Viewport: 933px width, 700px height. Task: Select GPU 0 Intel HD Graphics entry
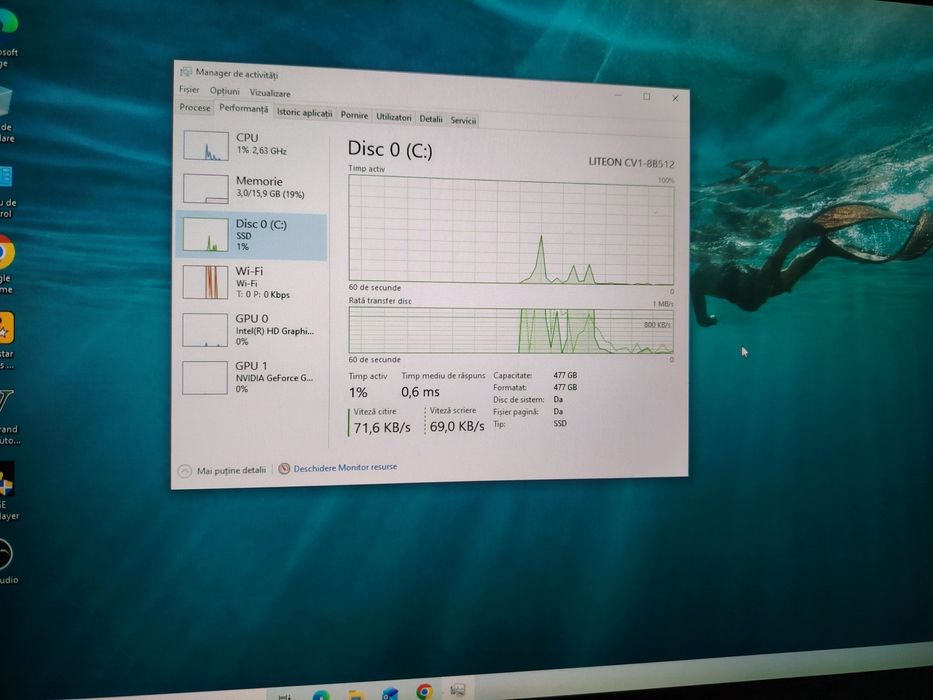click(251, 330)
